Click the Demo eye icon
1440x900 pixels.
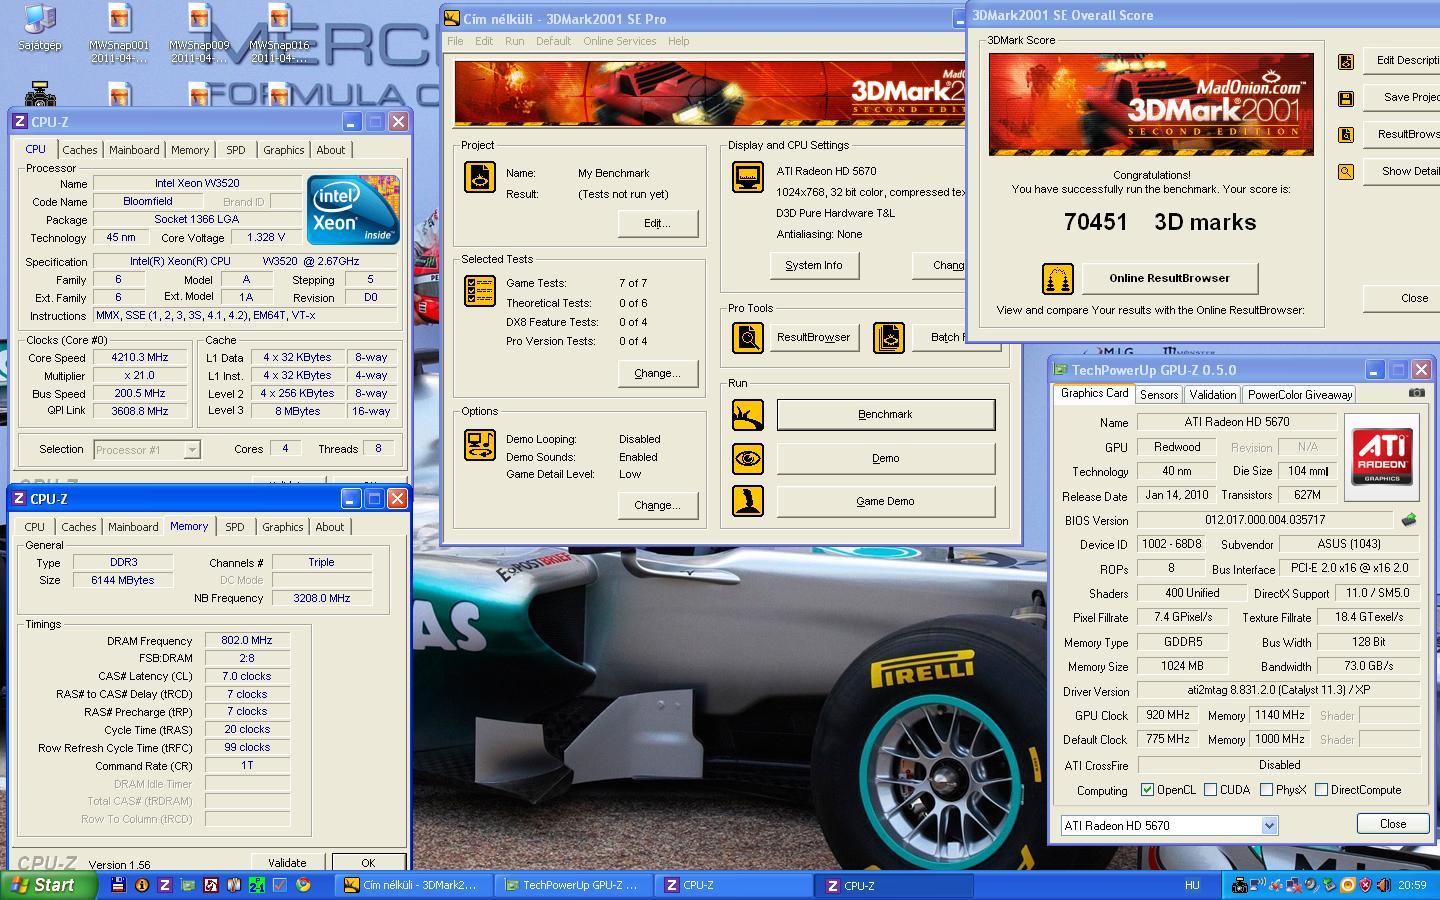tap(747, 459)
